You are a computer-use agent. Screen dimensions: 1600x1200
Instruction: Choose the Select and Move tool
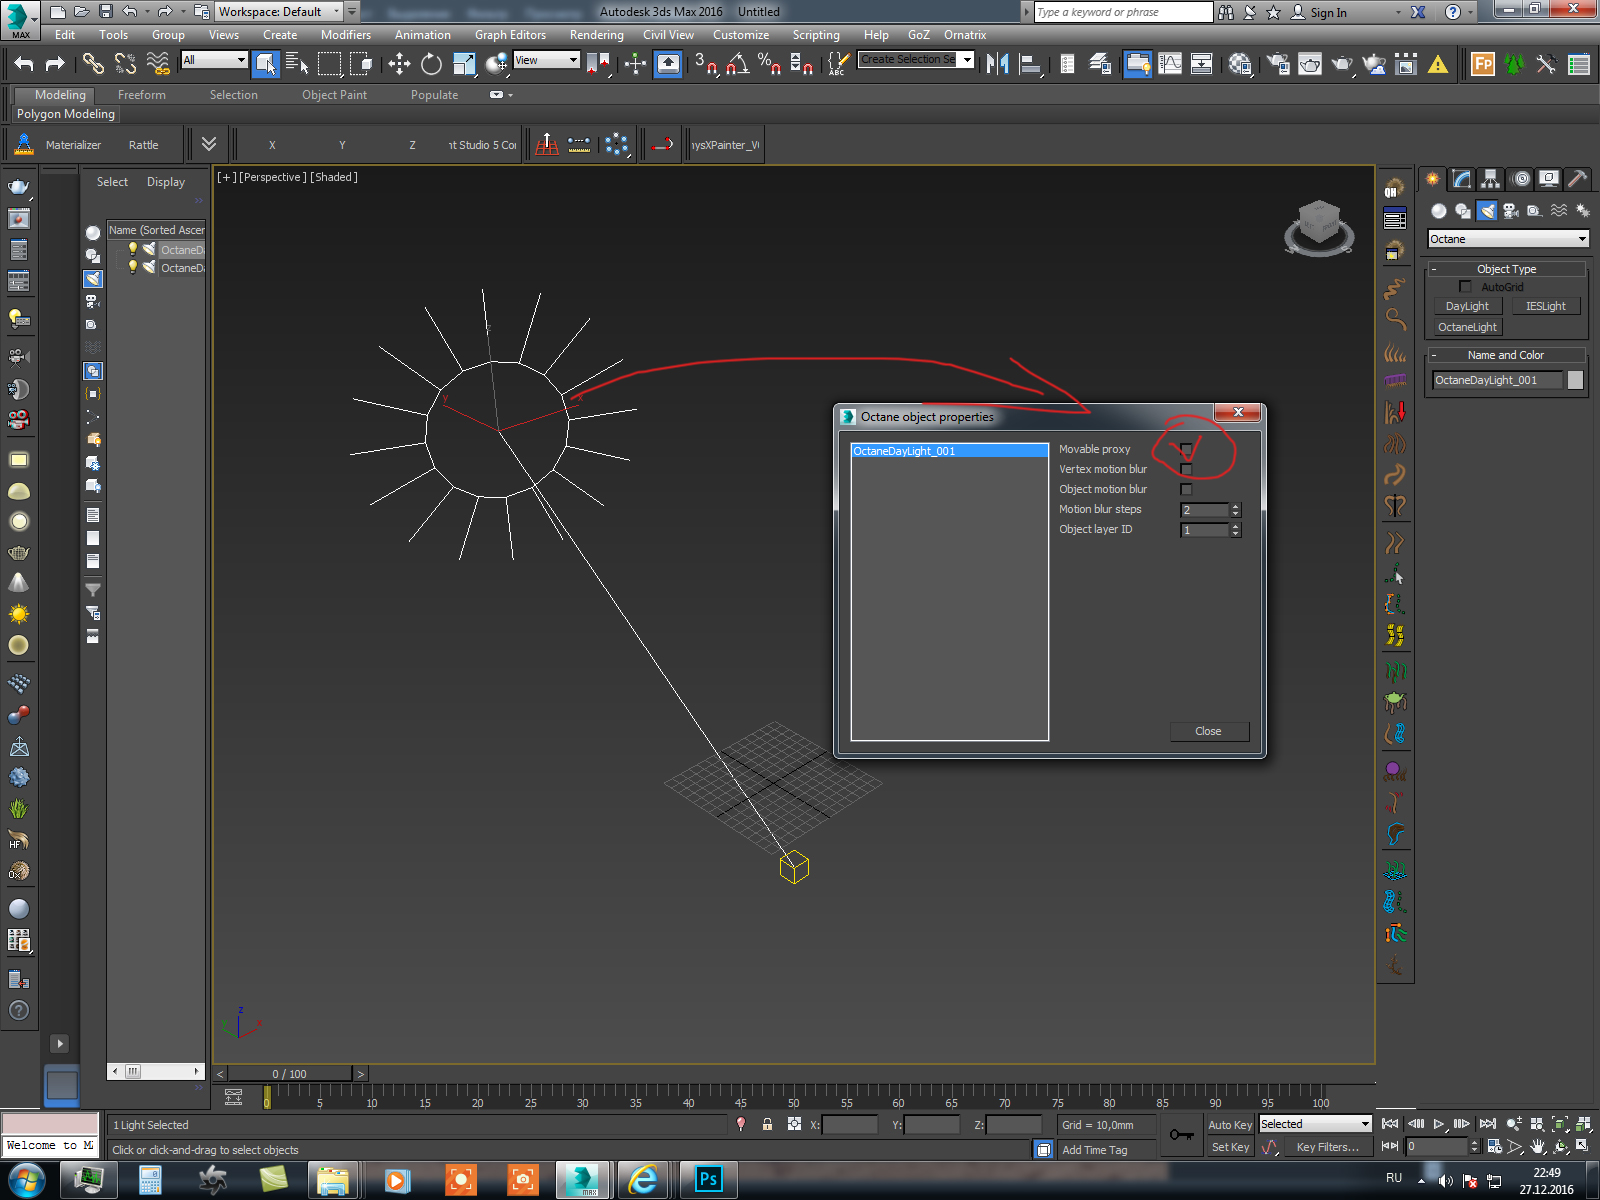pos(399,64)
